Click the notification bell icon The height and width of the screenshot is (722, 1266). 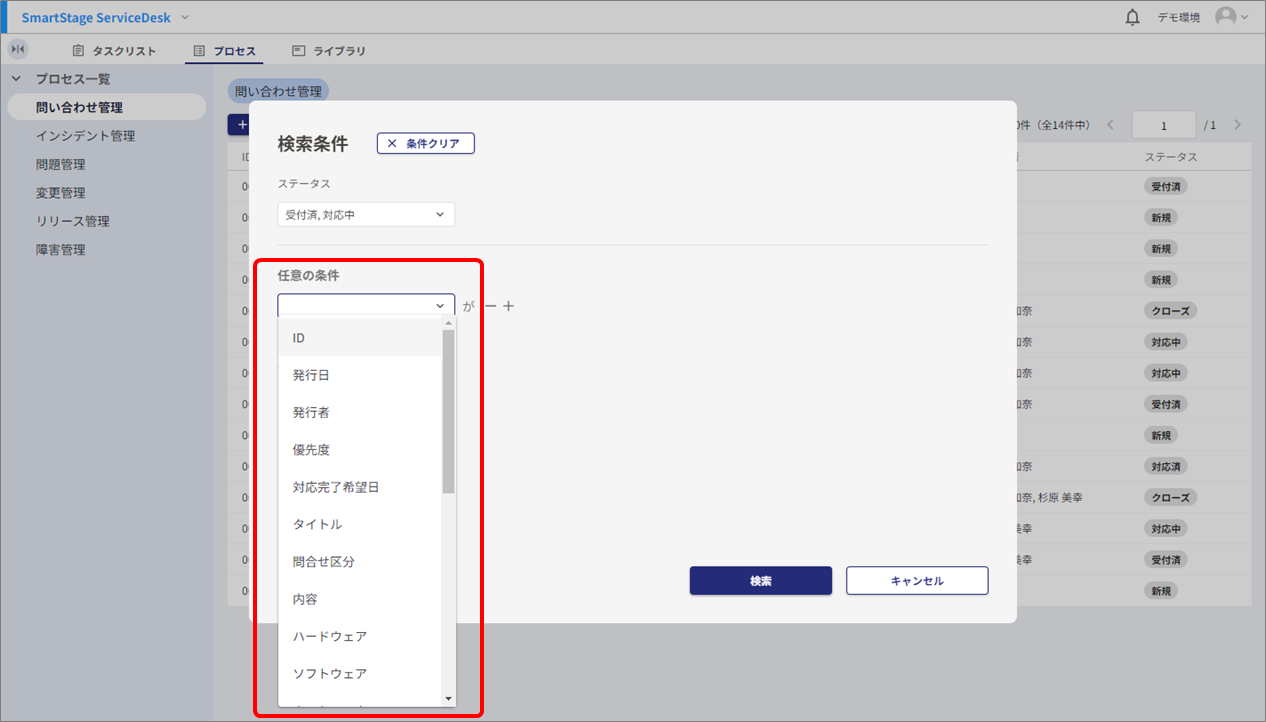(1132, 18)
